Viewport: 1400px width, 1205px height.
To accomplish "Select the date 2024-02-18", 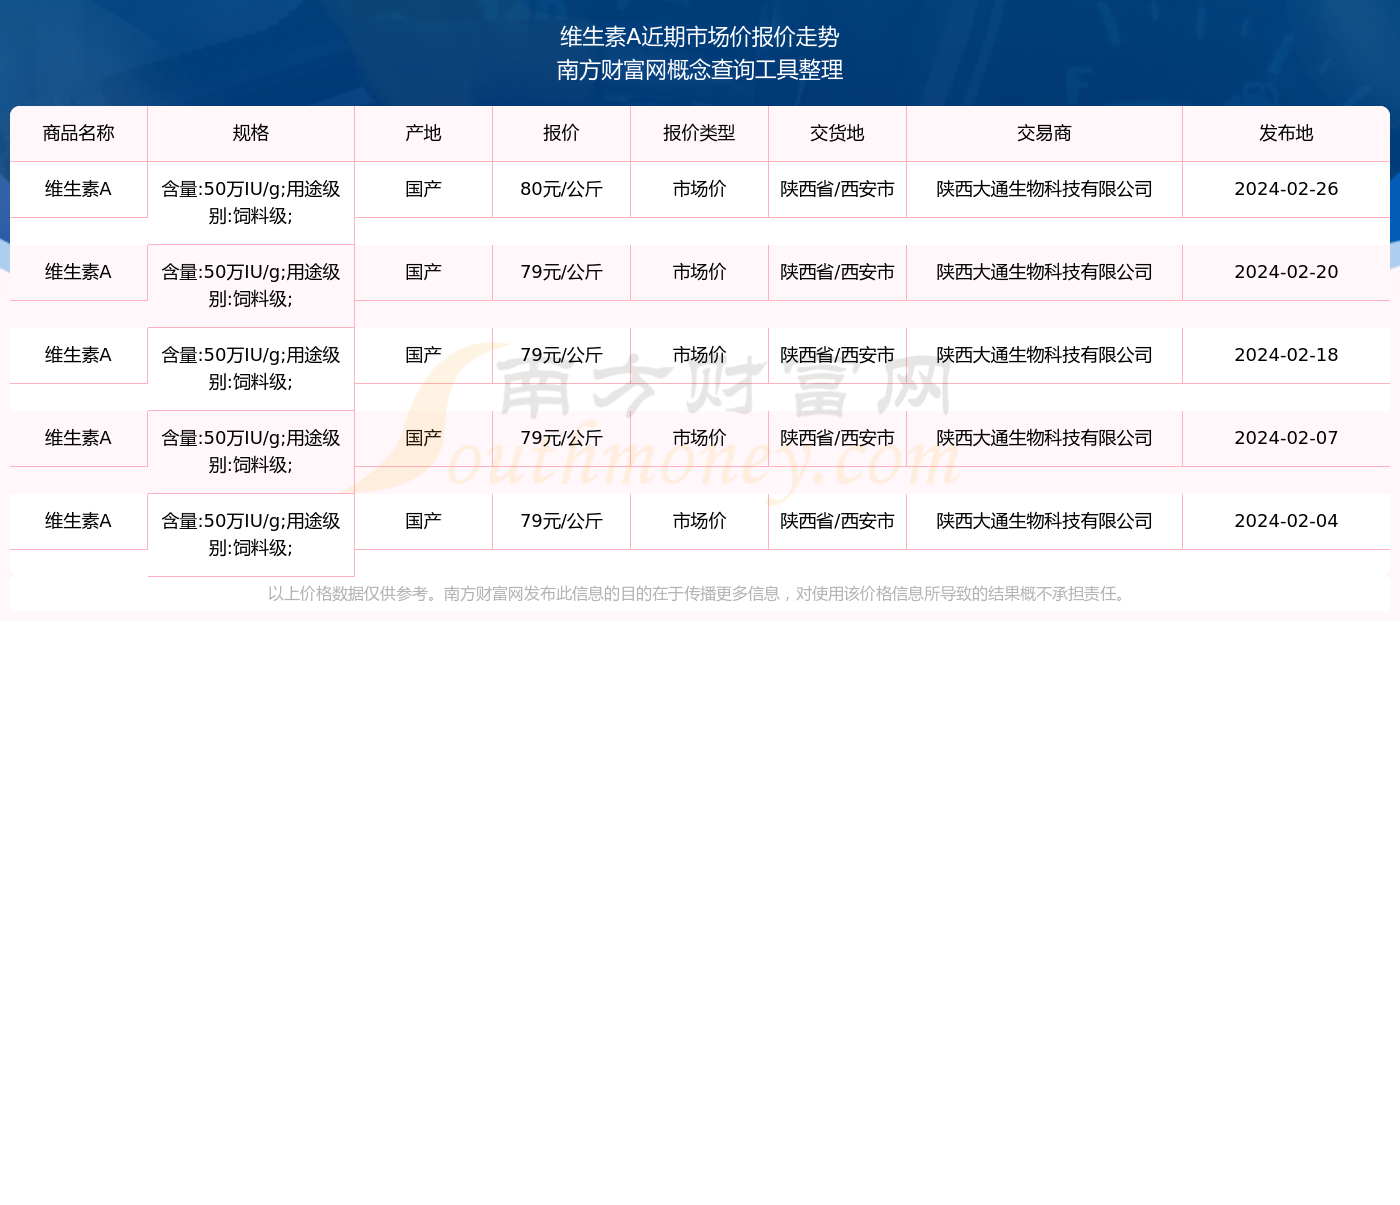I will pyautogui.click(x=1286, y=355).
